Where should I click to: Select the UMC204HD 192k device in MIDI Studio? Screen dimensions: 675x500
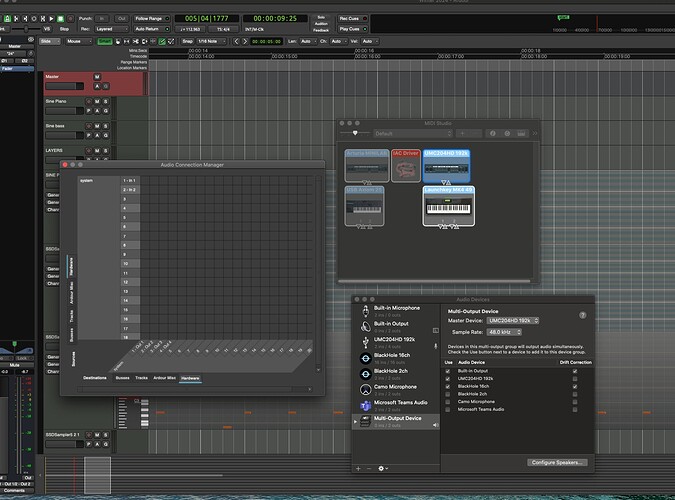coord(447,165)
